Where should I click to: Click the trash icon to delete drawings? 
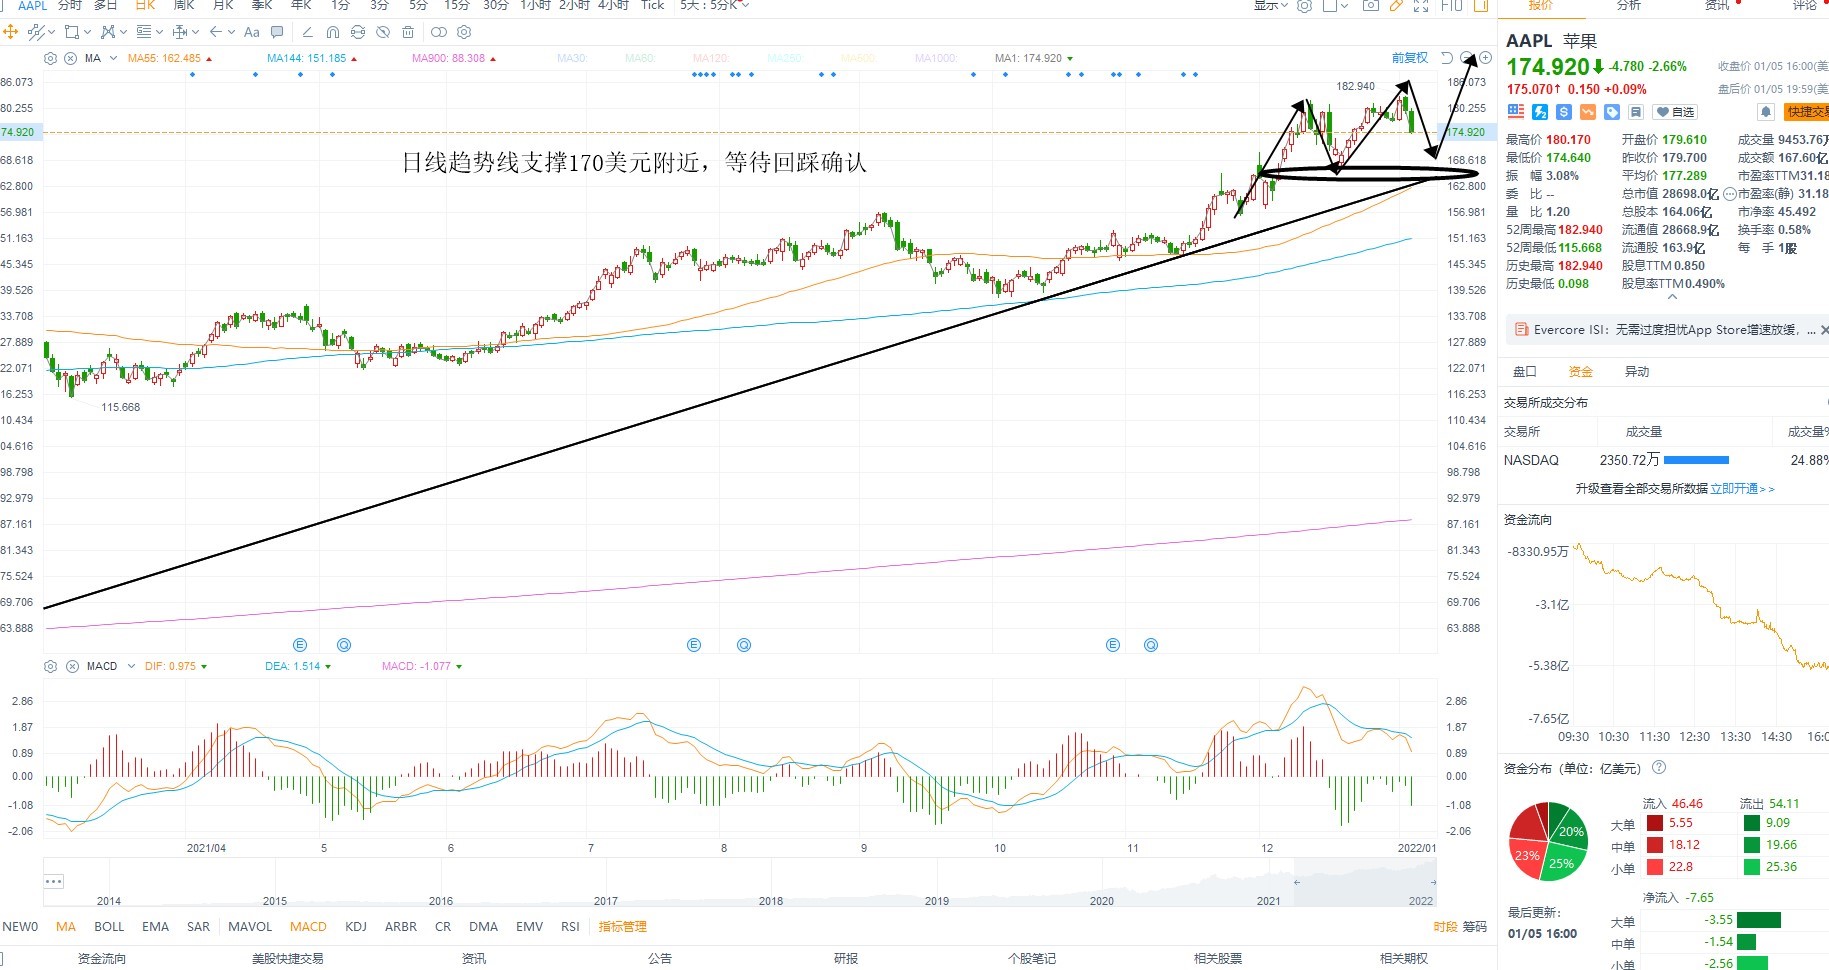(x=408, y=32)
